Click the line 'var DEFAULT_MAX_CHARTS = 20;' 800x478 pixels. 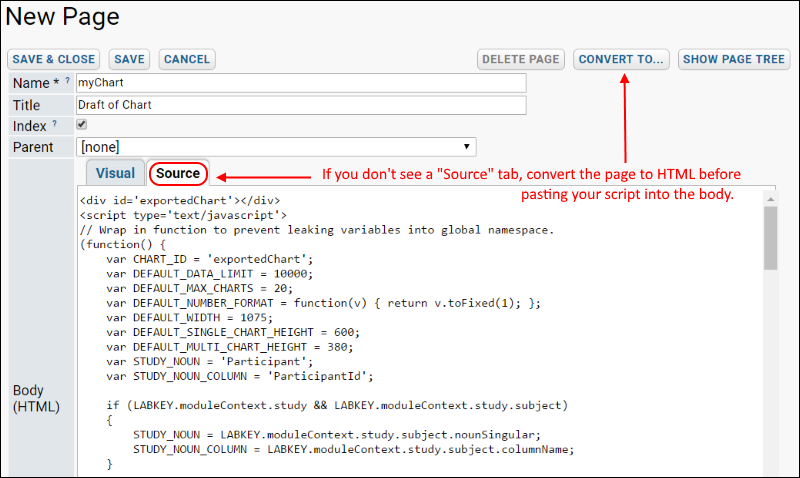[199, 289]
